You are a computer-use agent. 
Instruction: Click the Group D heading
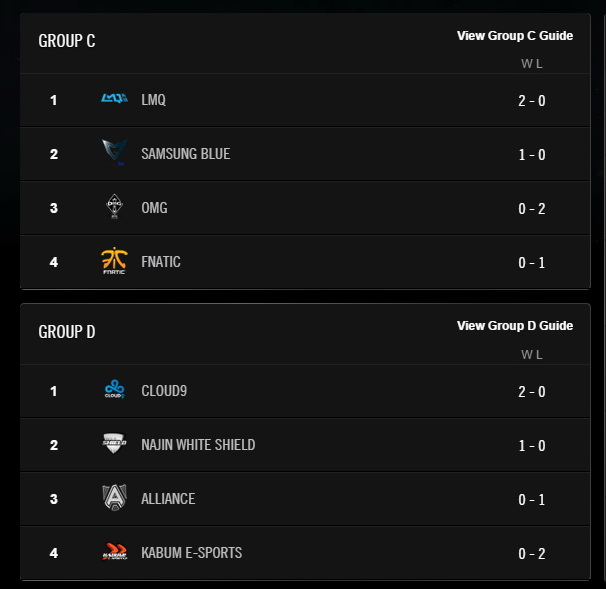click(x=67, y=331)
